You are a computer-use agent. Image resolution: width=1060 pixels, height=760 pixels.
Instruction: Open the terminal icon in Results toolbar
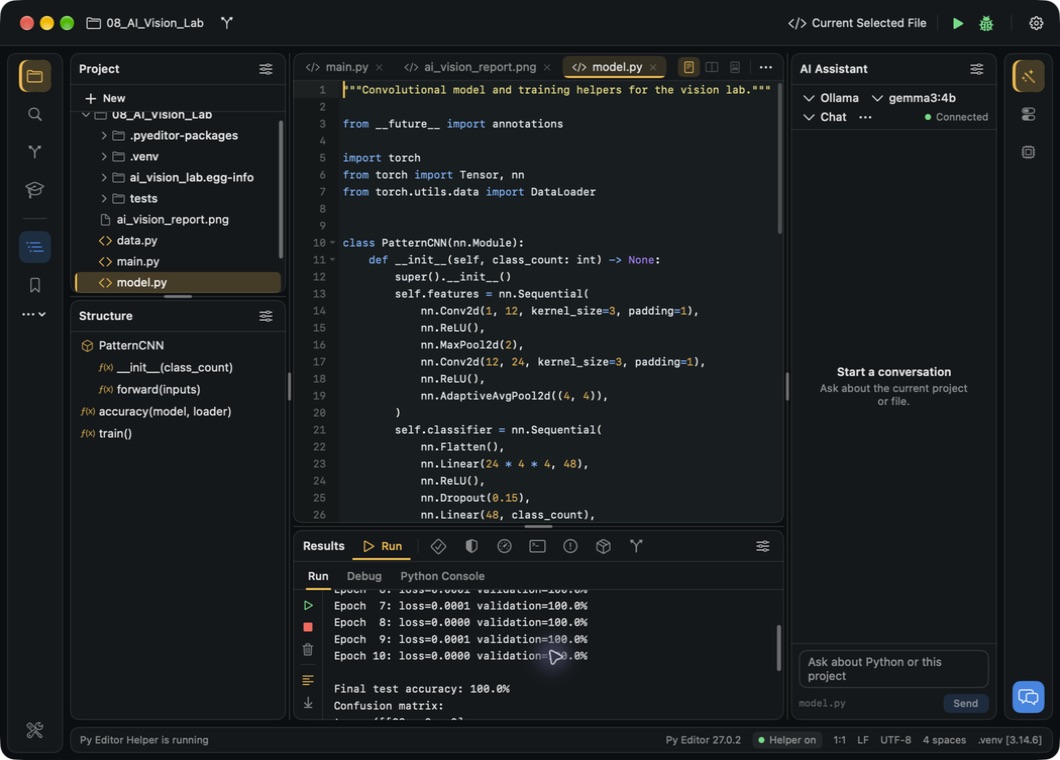point(537,546)
